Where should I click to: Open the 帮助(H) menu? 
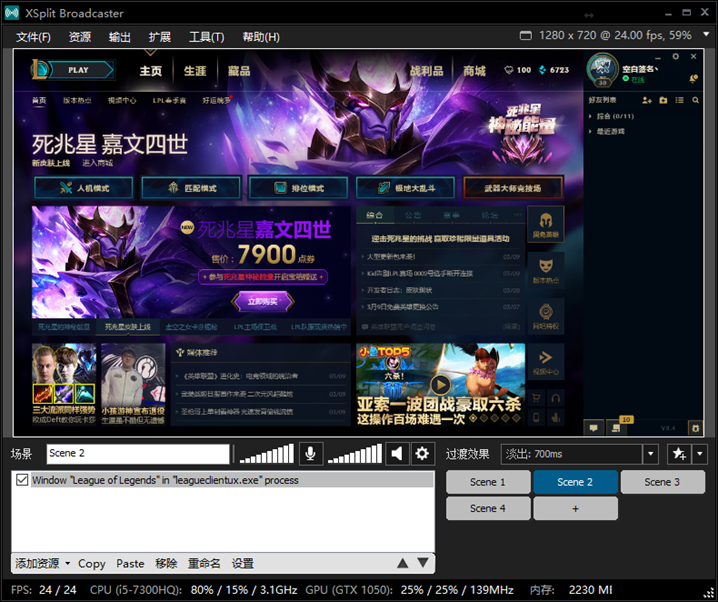[x=261, y=37]
